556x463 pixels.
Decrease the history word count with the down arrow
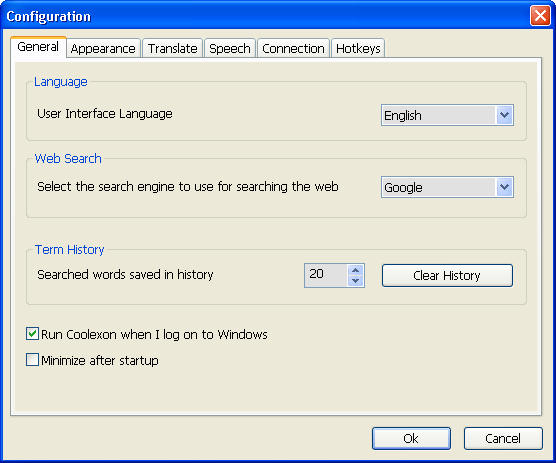(x=356, y=281)
